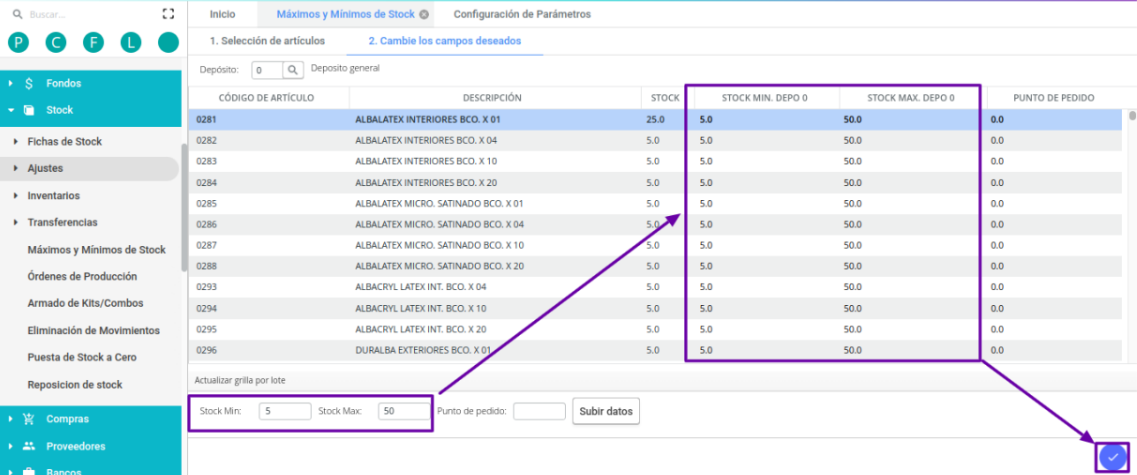Open the round L shortcut button
The image size is (1137, 475).
click(x=131, y=43)
